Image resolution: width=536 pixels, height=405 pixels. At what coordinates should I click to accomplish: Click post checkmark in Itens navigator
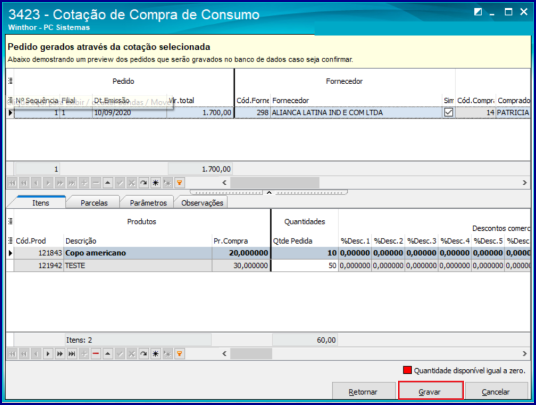tap(120, 353)
